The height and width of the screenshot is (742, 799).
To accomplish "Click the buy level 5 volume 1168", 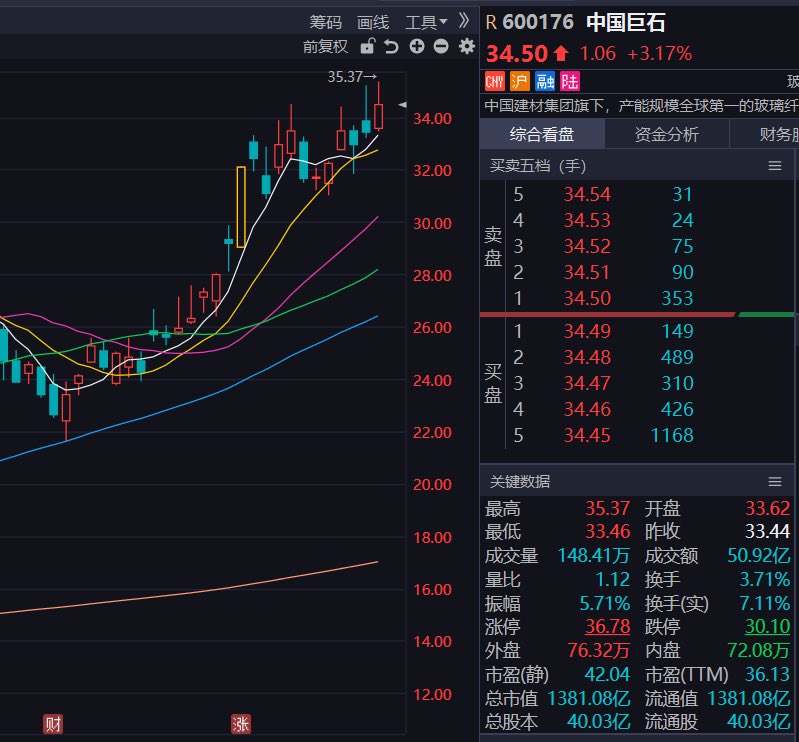I will click(x=672, y=435).
